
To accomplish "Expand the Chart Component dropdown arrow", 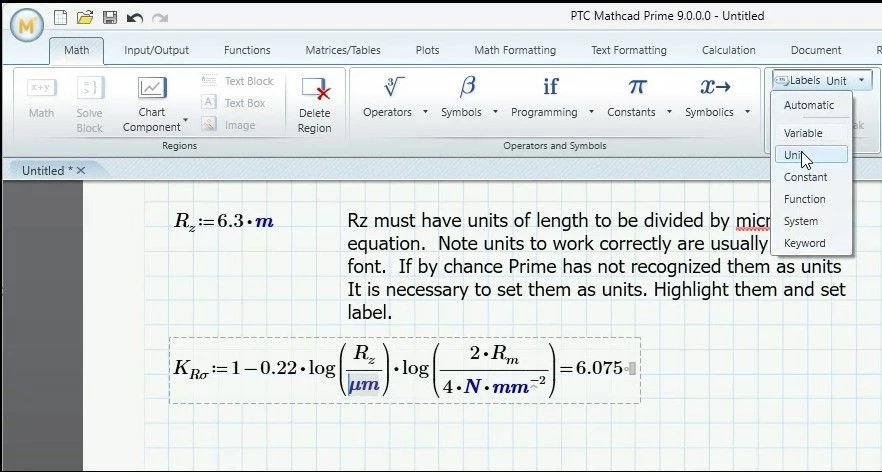I will point(186,120).
